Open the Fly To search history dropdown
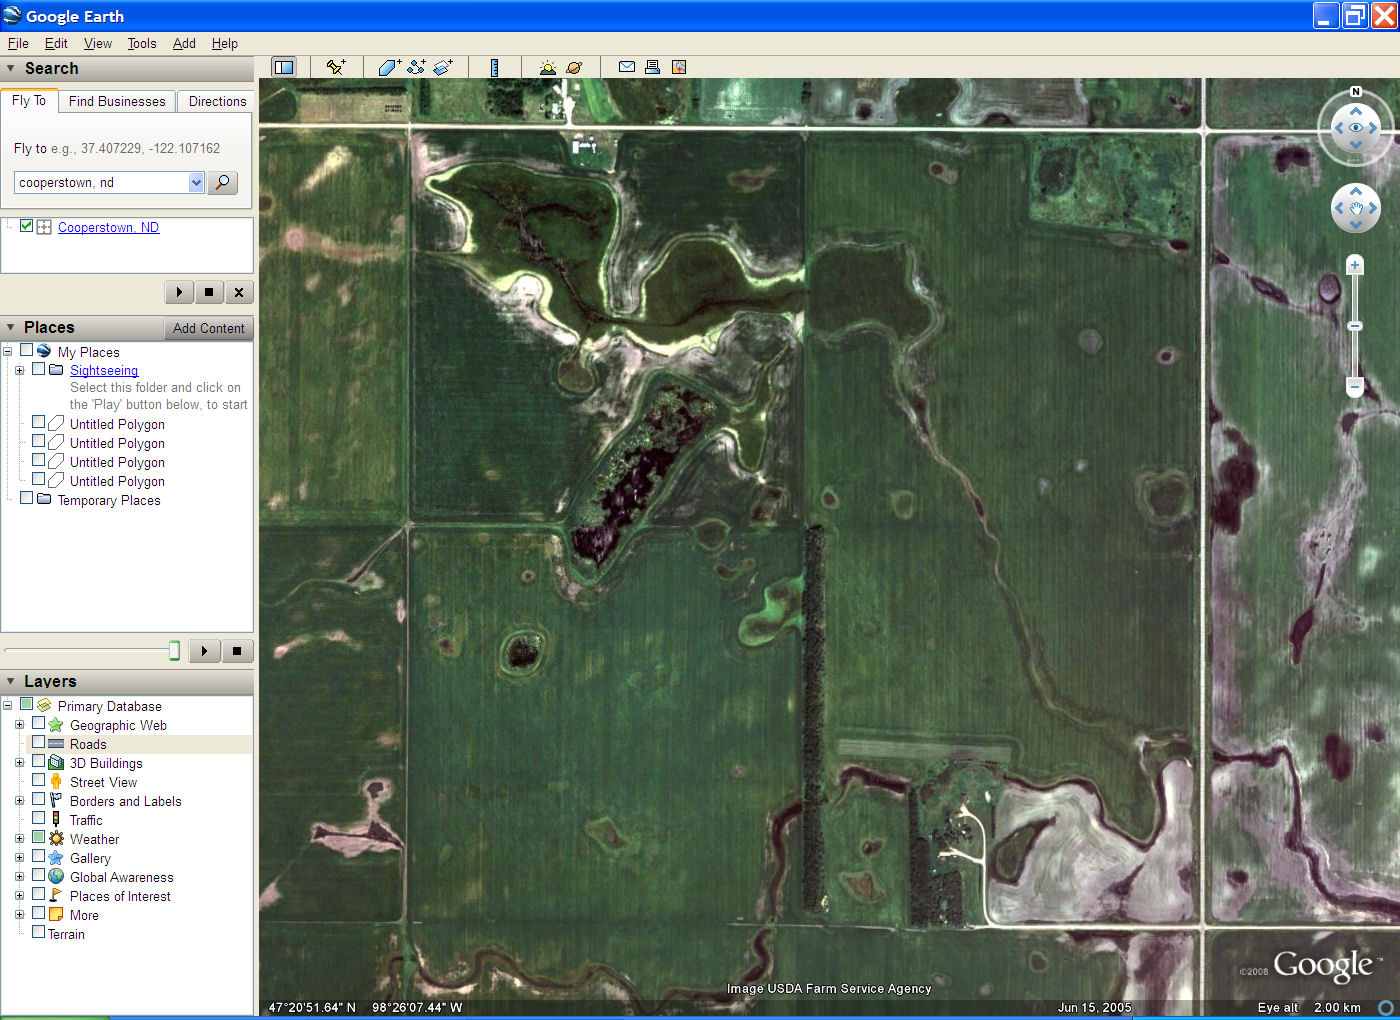The width and height of the screenshot is (1400, 1020). [196, 183]
